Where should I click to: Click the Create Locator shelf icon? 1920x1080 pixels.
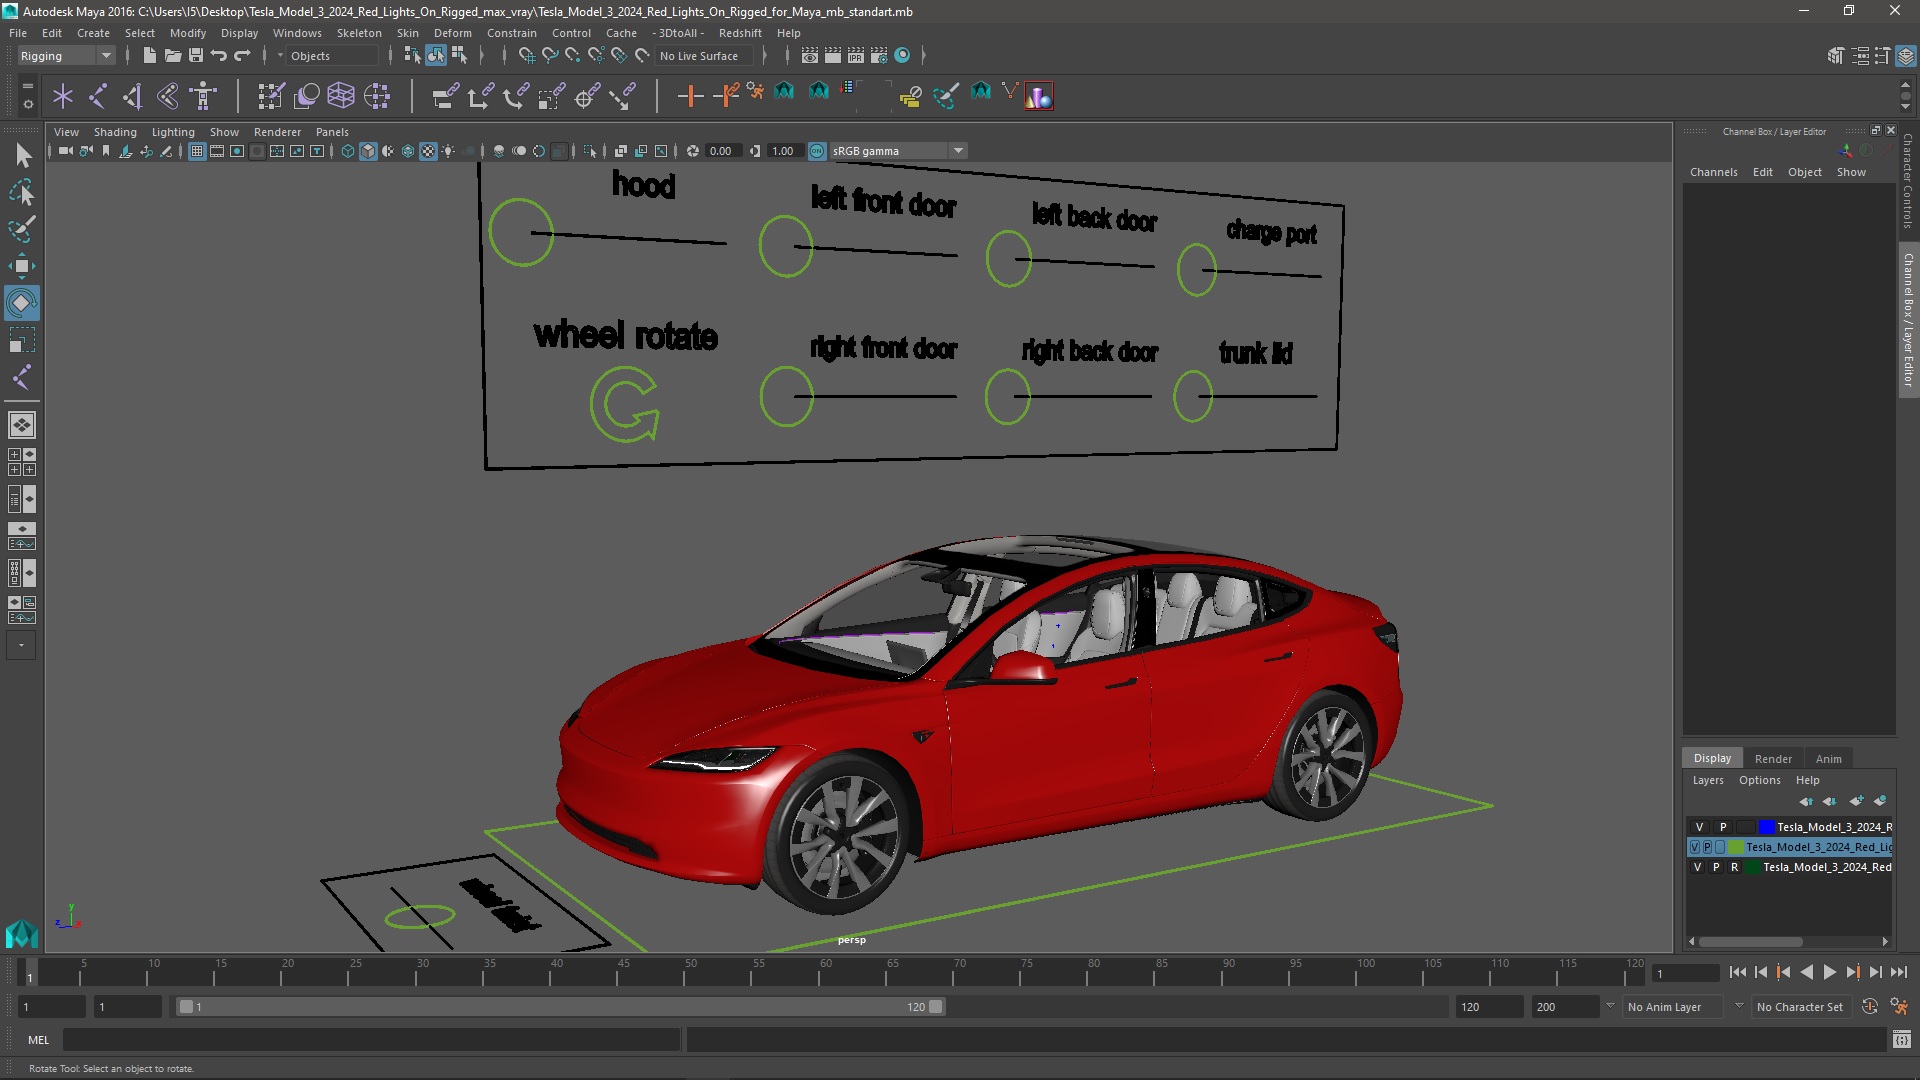pos(63,96)
